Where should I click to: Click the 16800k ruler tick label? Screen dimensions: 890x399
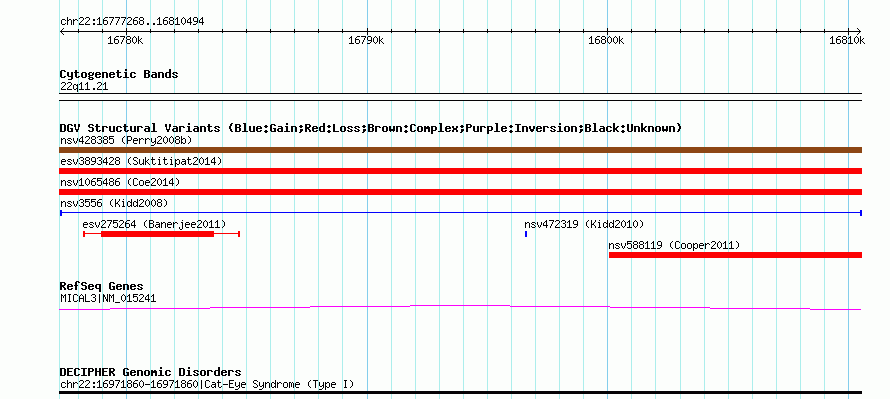click(x=607, y=40)
